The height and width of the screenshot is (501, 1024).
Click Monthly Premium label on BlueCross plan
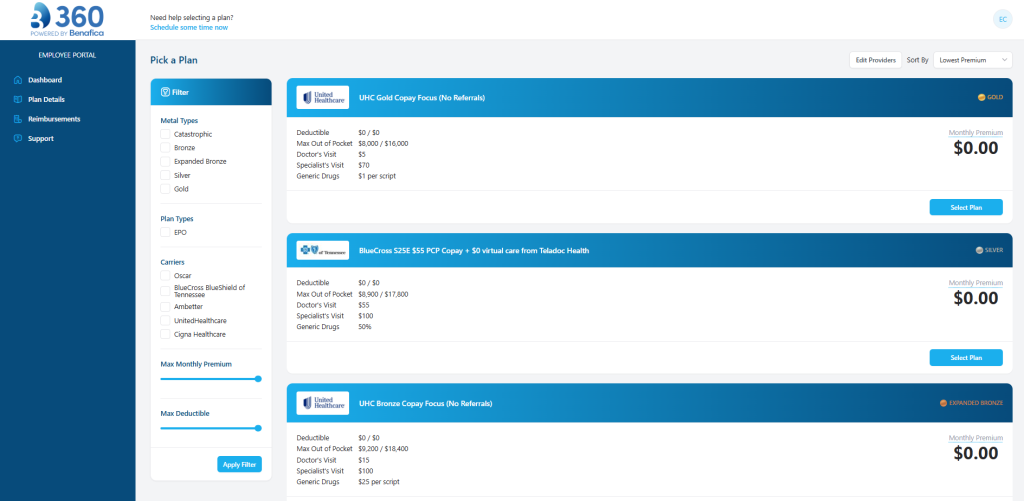coord(976,283)
